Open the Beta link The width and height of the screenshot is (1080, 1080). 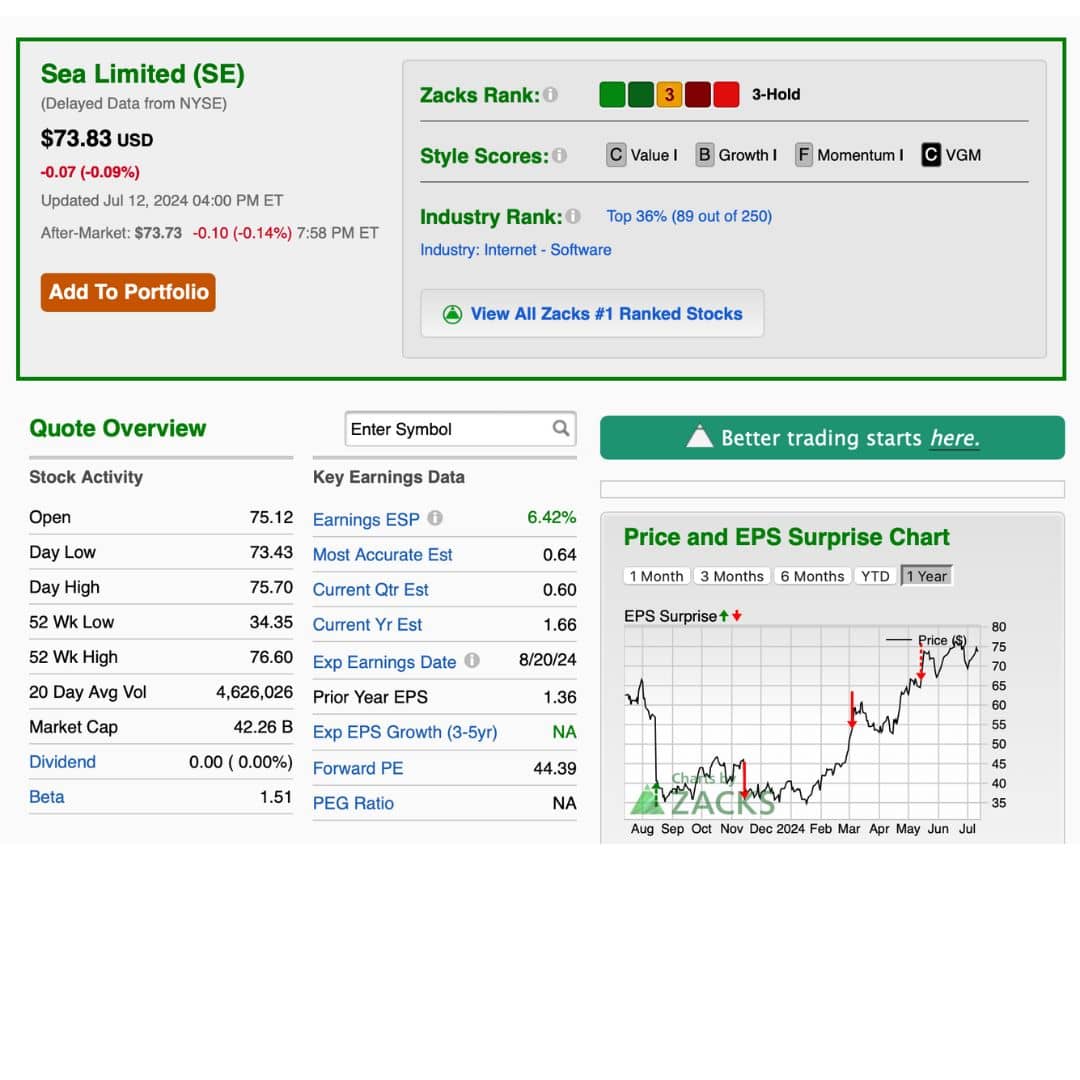click(47, 797)
